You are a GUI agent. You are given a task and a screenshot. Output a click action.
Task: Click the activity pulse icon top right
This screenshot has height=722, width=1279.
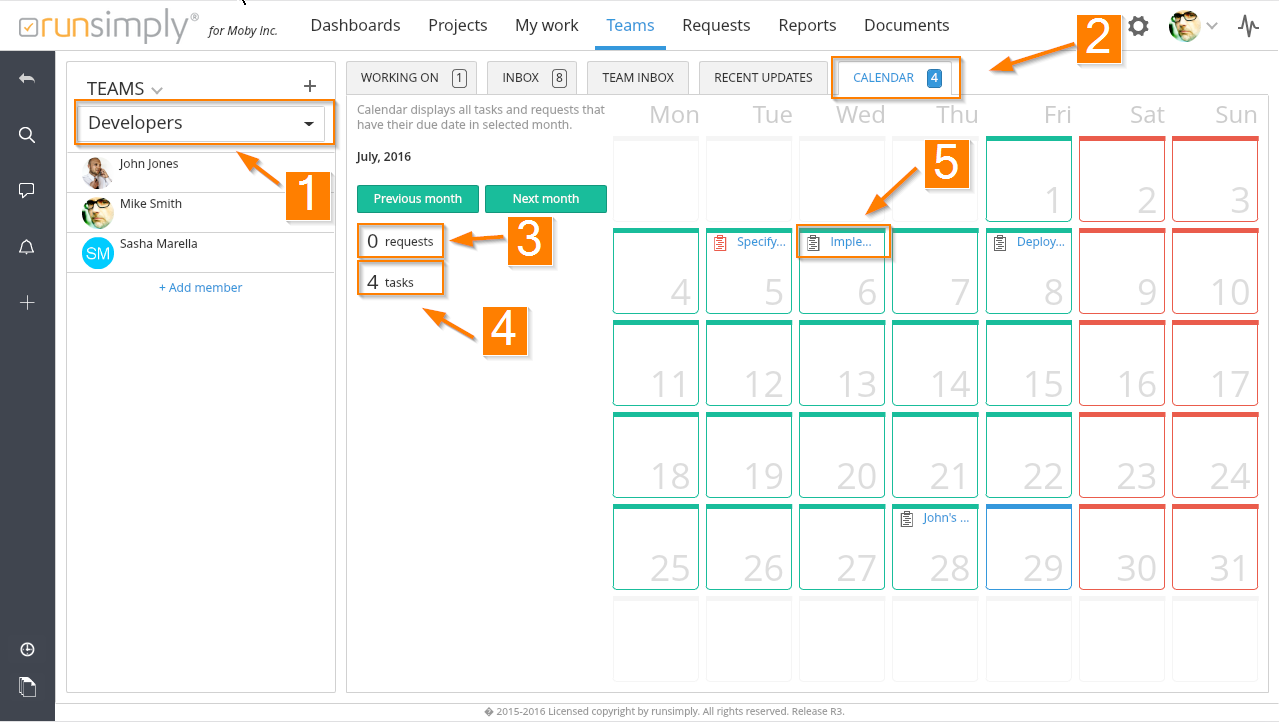1248,26
